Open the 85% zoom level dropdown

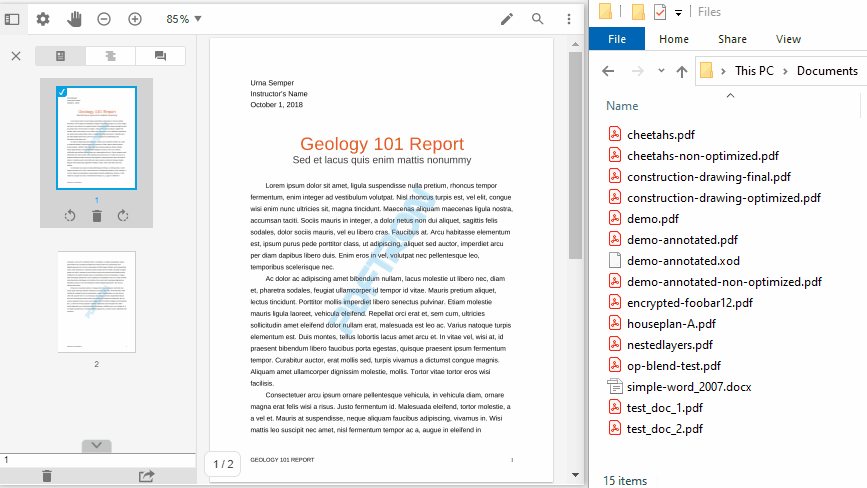click(184, 19)
